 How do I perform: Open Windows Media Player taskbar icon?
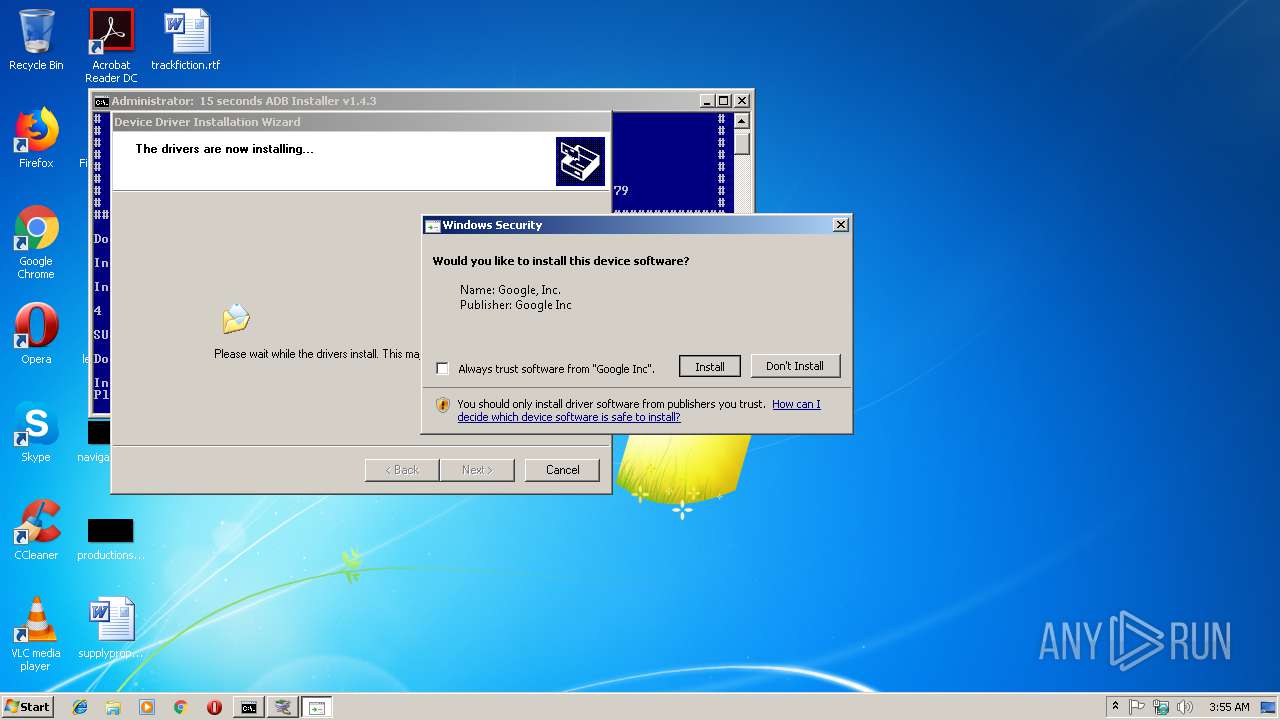147,707
